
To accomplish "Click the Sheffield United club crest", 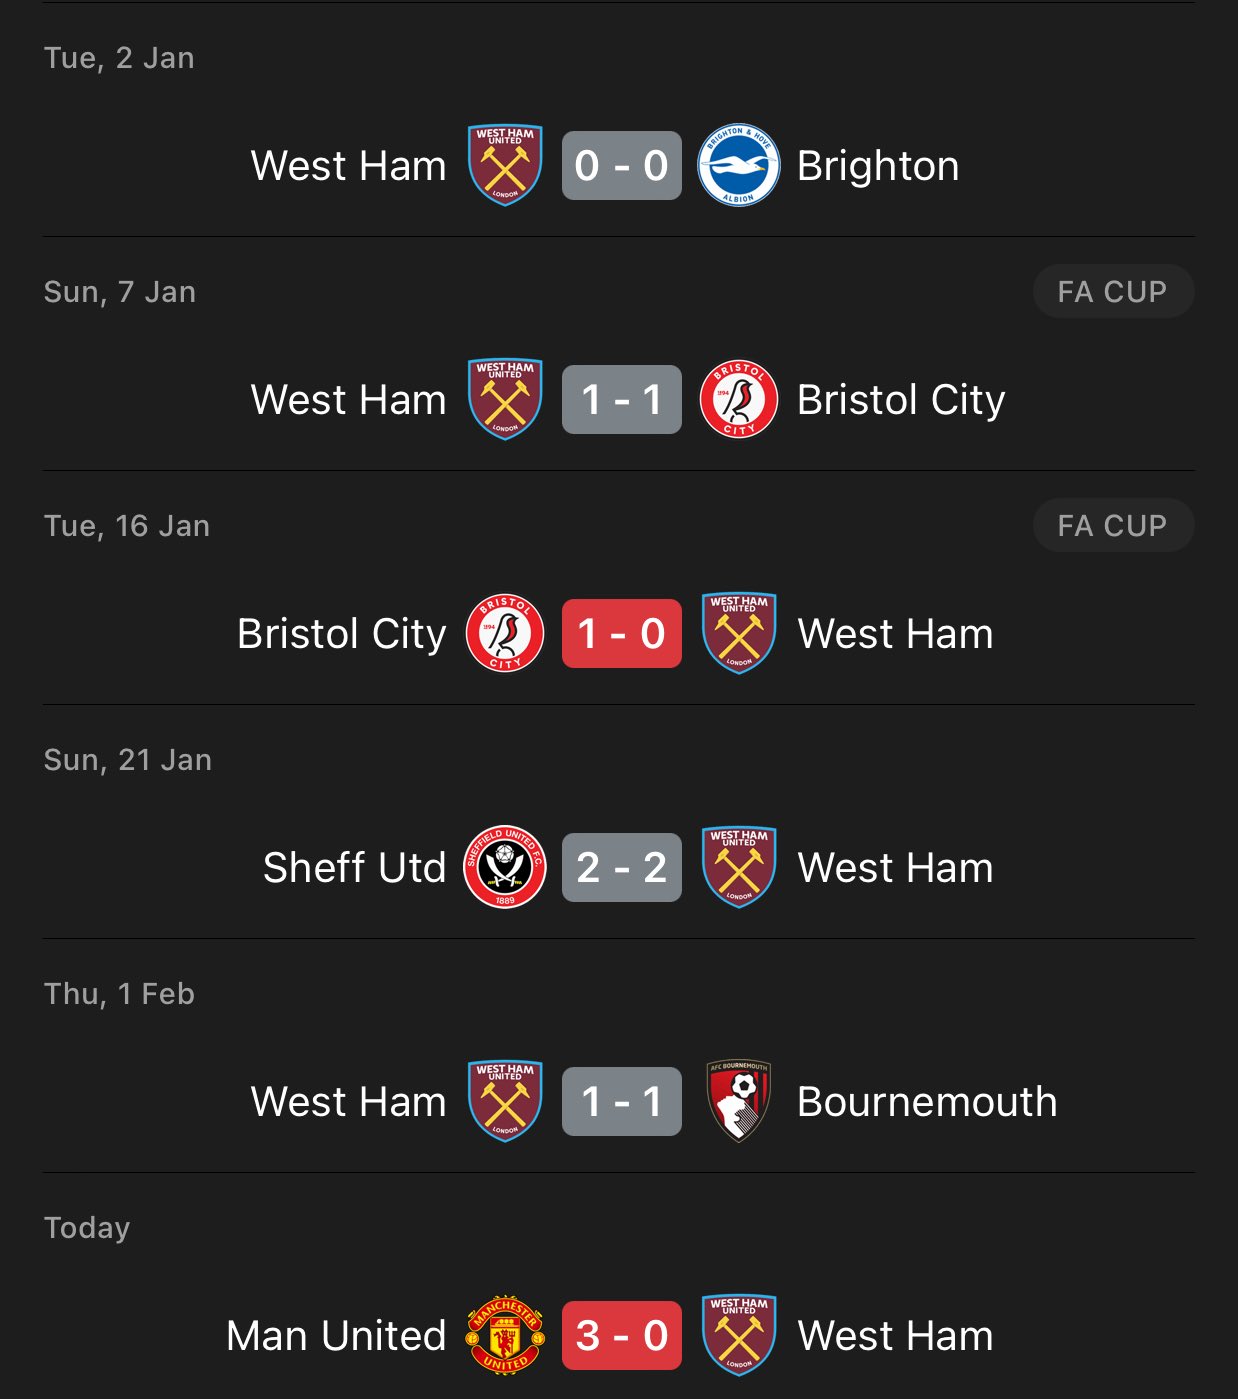I will pyautogui.click(x=505, y=867).
